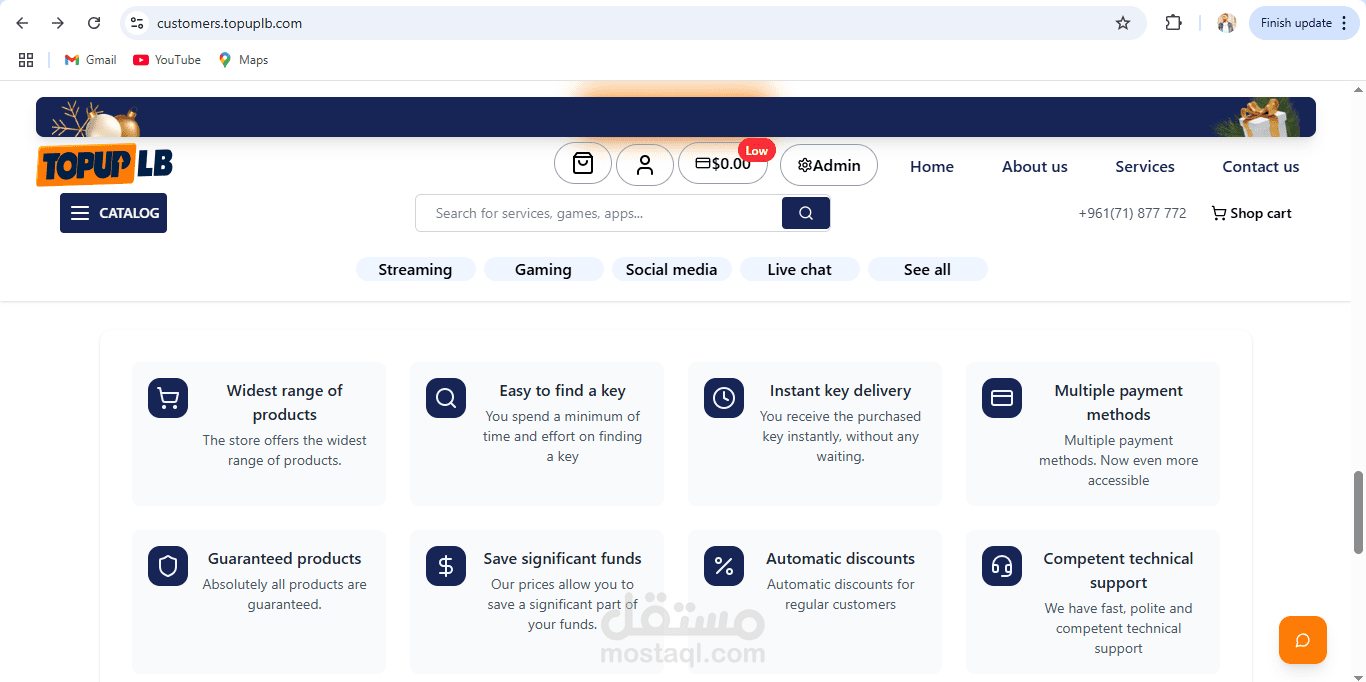Viewport: 1366px width, 682px height.
Task: Open the Maps bookmark
Action: tap(243, 60)
